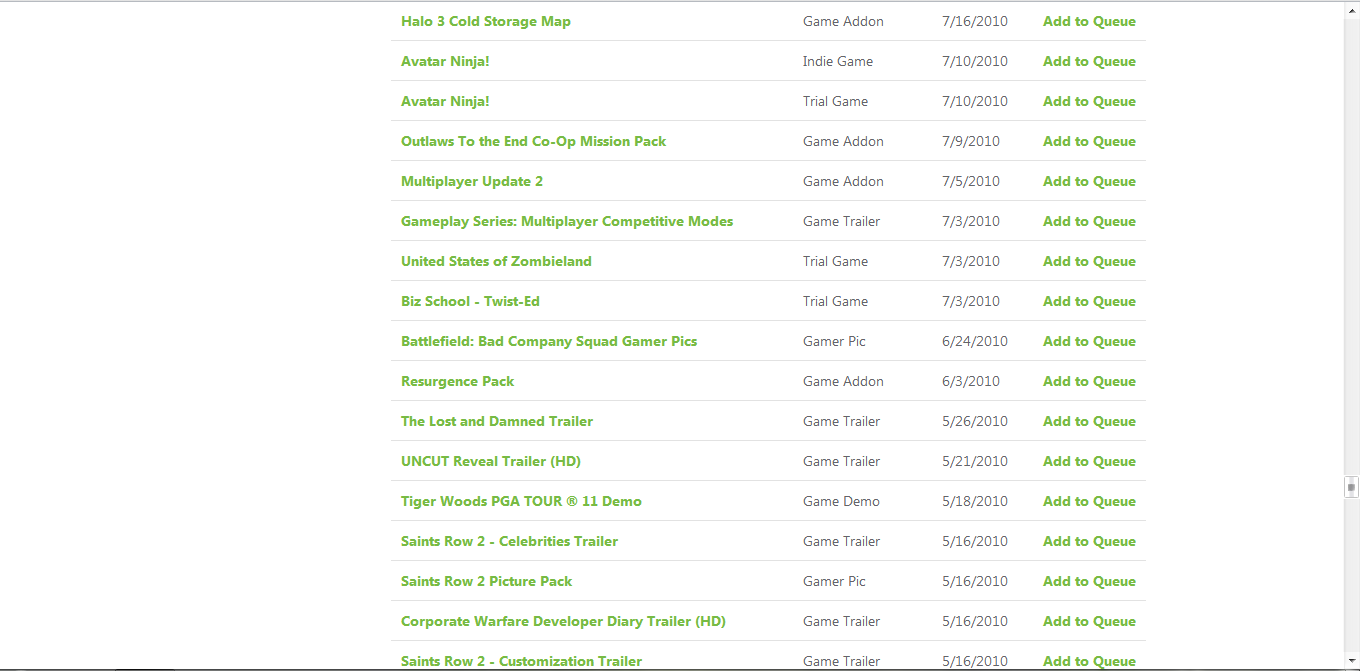Open Battlefield: Bad Company Squad Gamer Pics
The width and height of the screenshot is (1360, 671).
549,341
